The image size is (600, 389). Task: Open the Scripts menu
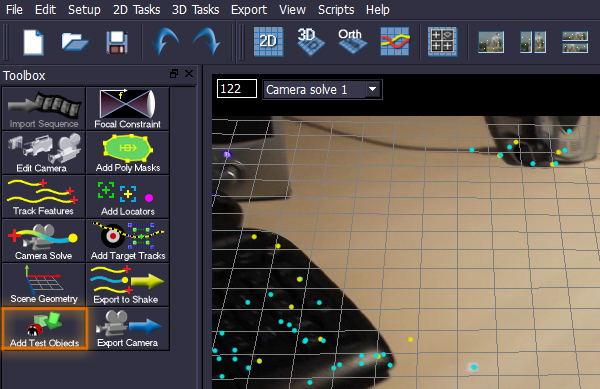coord(336,10)
